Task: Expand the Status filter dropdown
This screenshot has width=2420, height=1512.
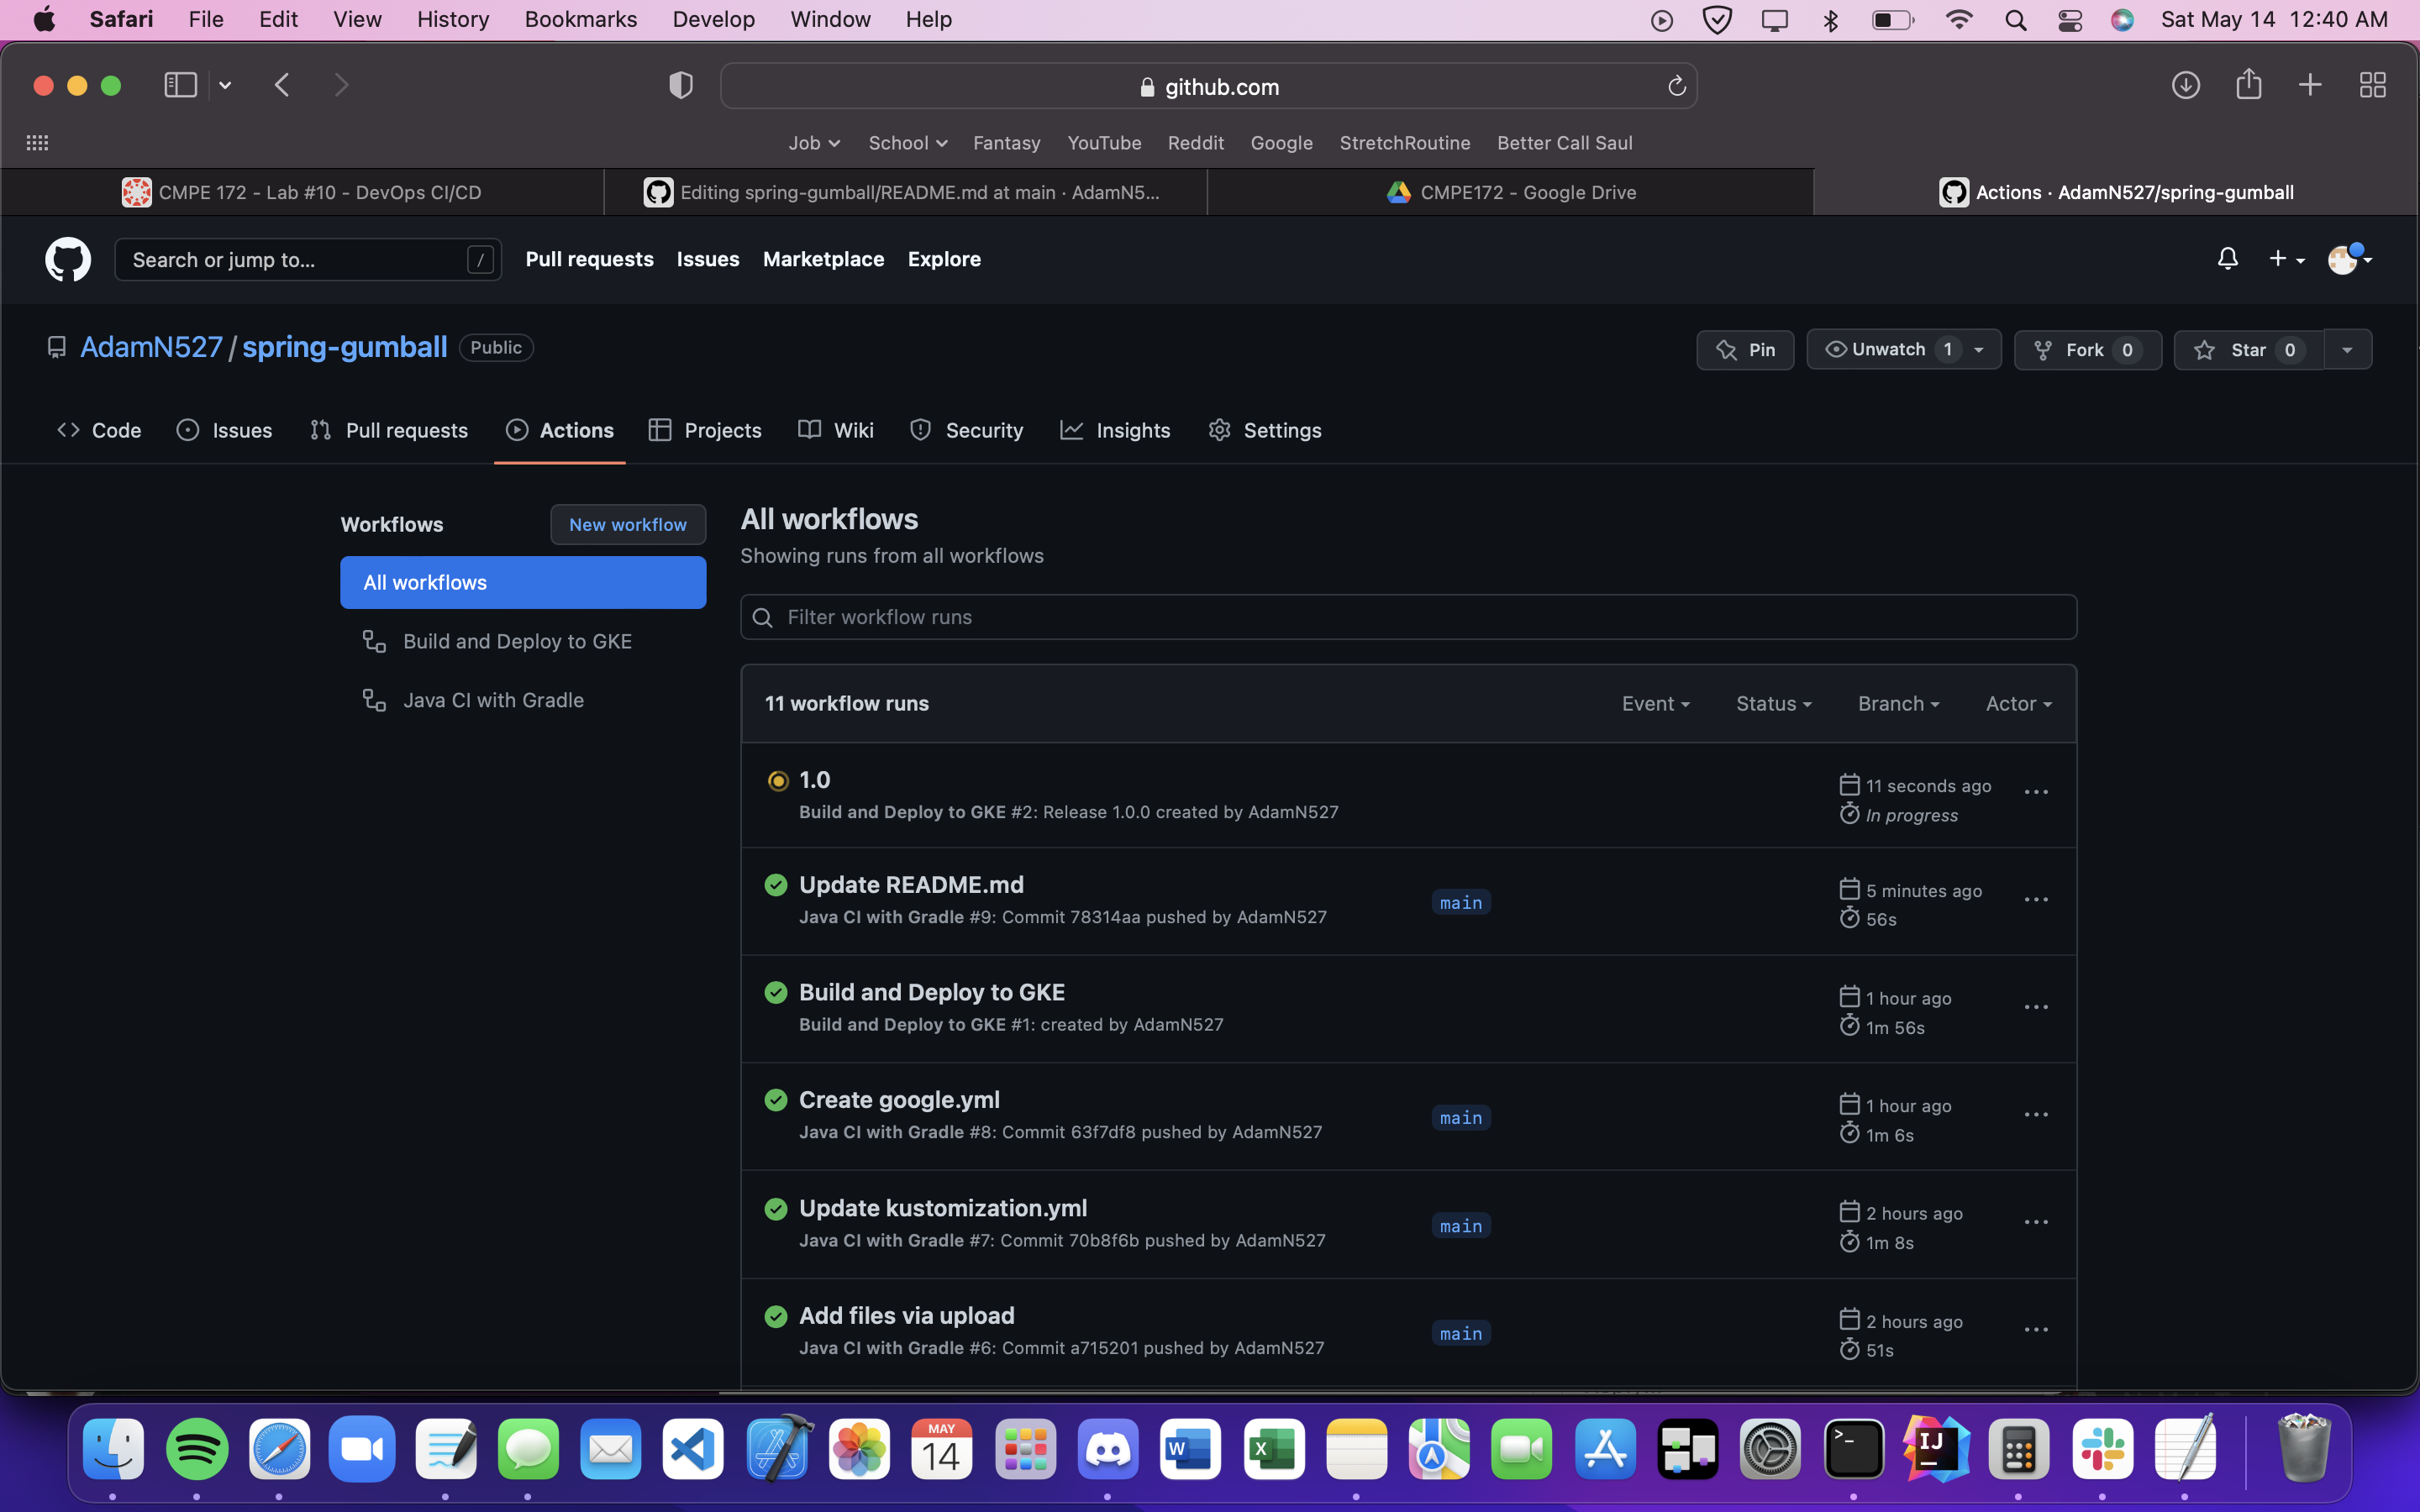Action: pyautogui.click(x=1773, y=704)
